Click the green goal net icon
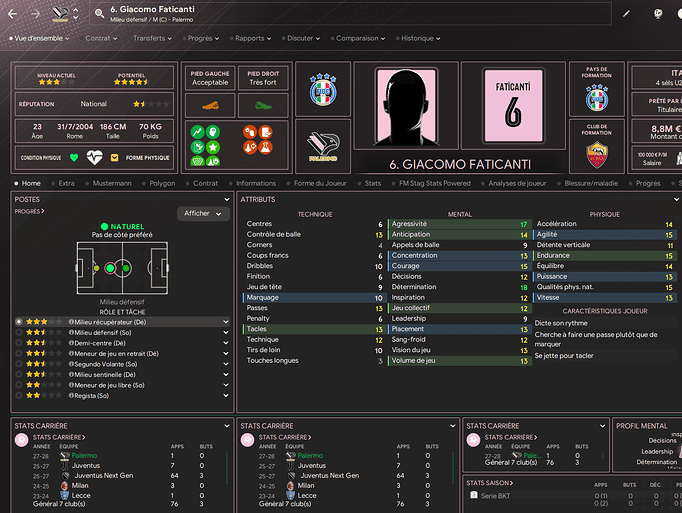 tap(197, 161)
